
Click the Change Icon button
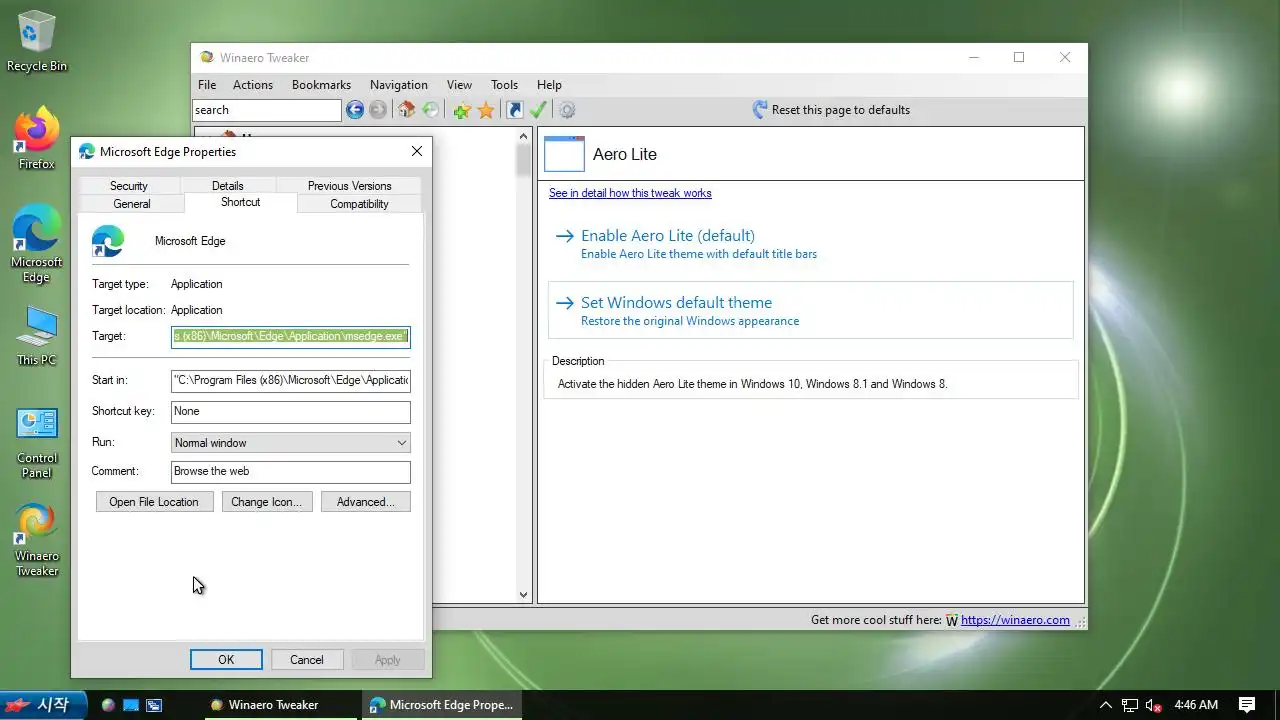coord(266,502)
